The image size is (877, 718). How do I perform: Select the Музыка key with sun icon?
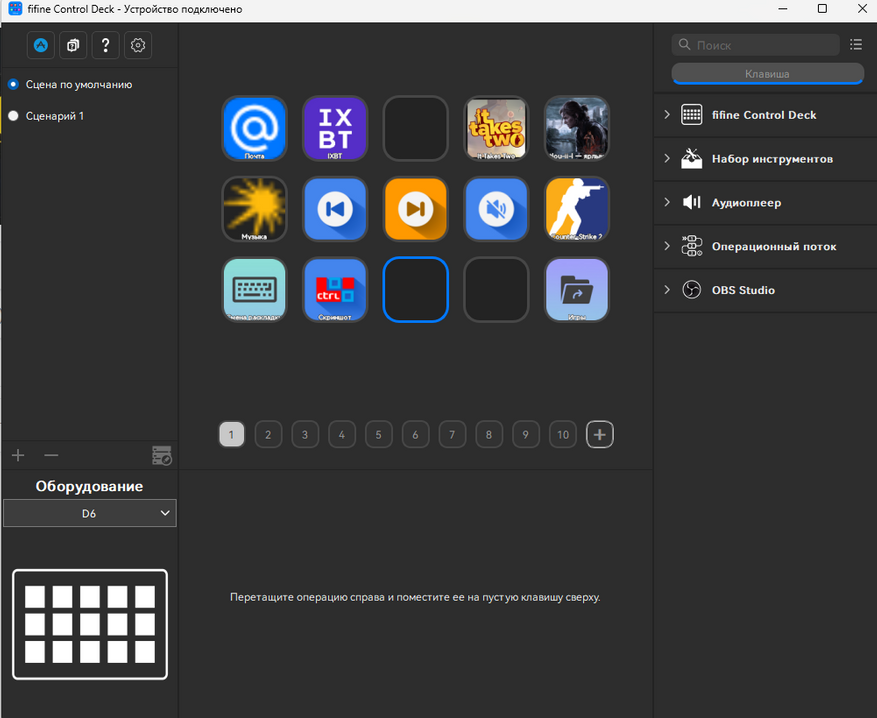254,209
